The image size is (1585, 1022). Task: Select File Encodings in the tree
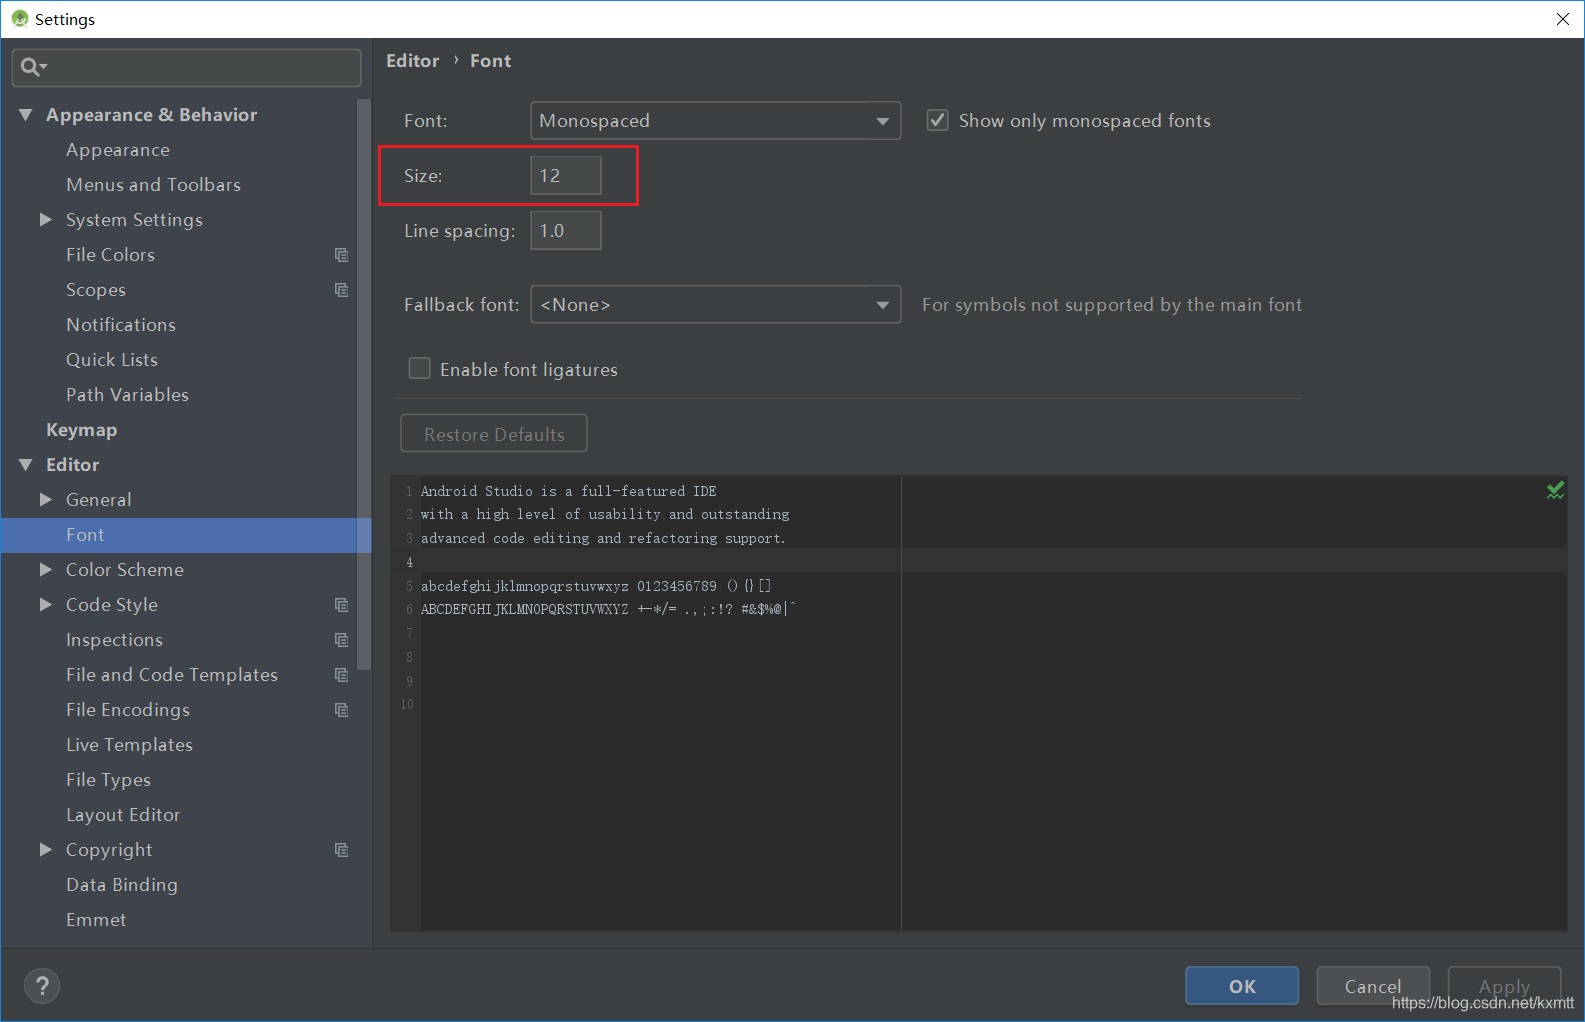tap(128, 710)
